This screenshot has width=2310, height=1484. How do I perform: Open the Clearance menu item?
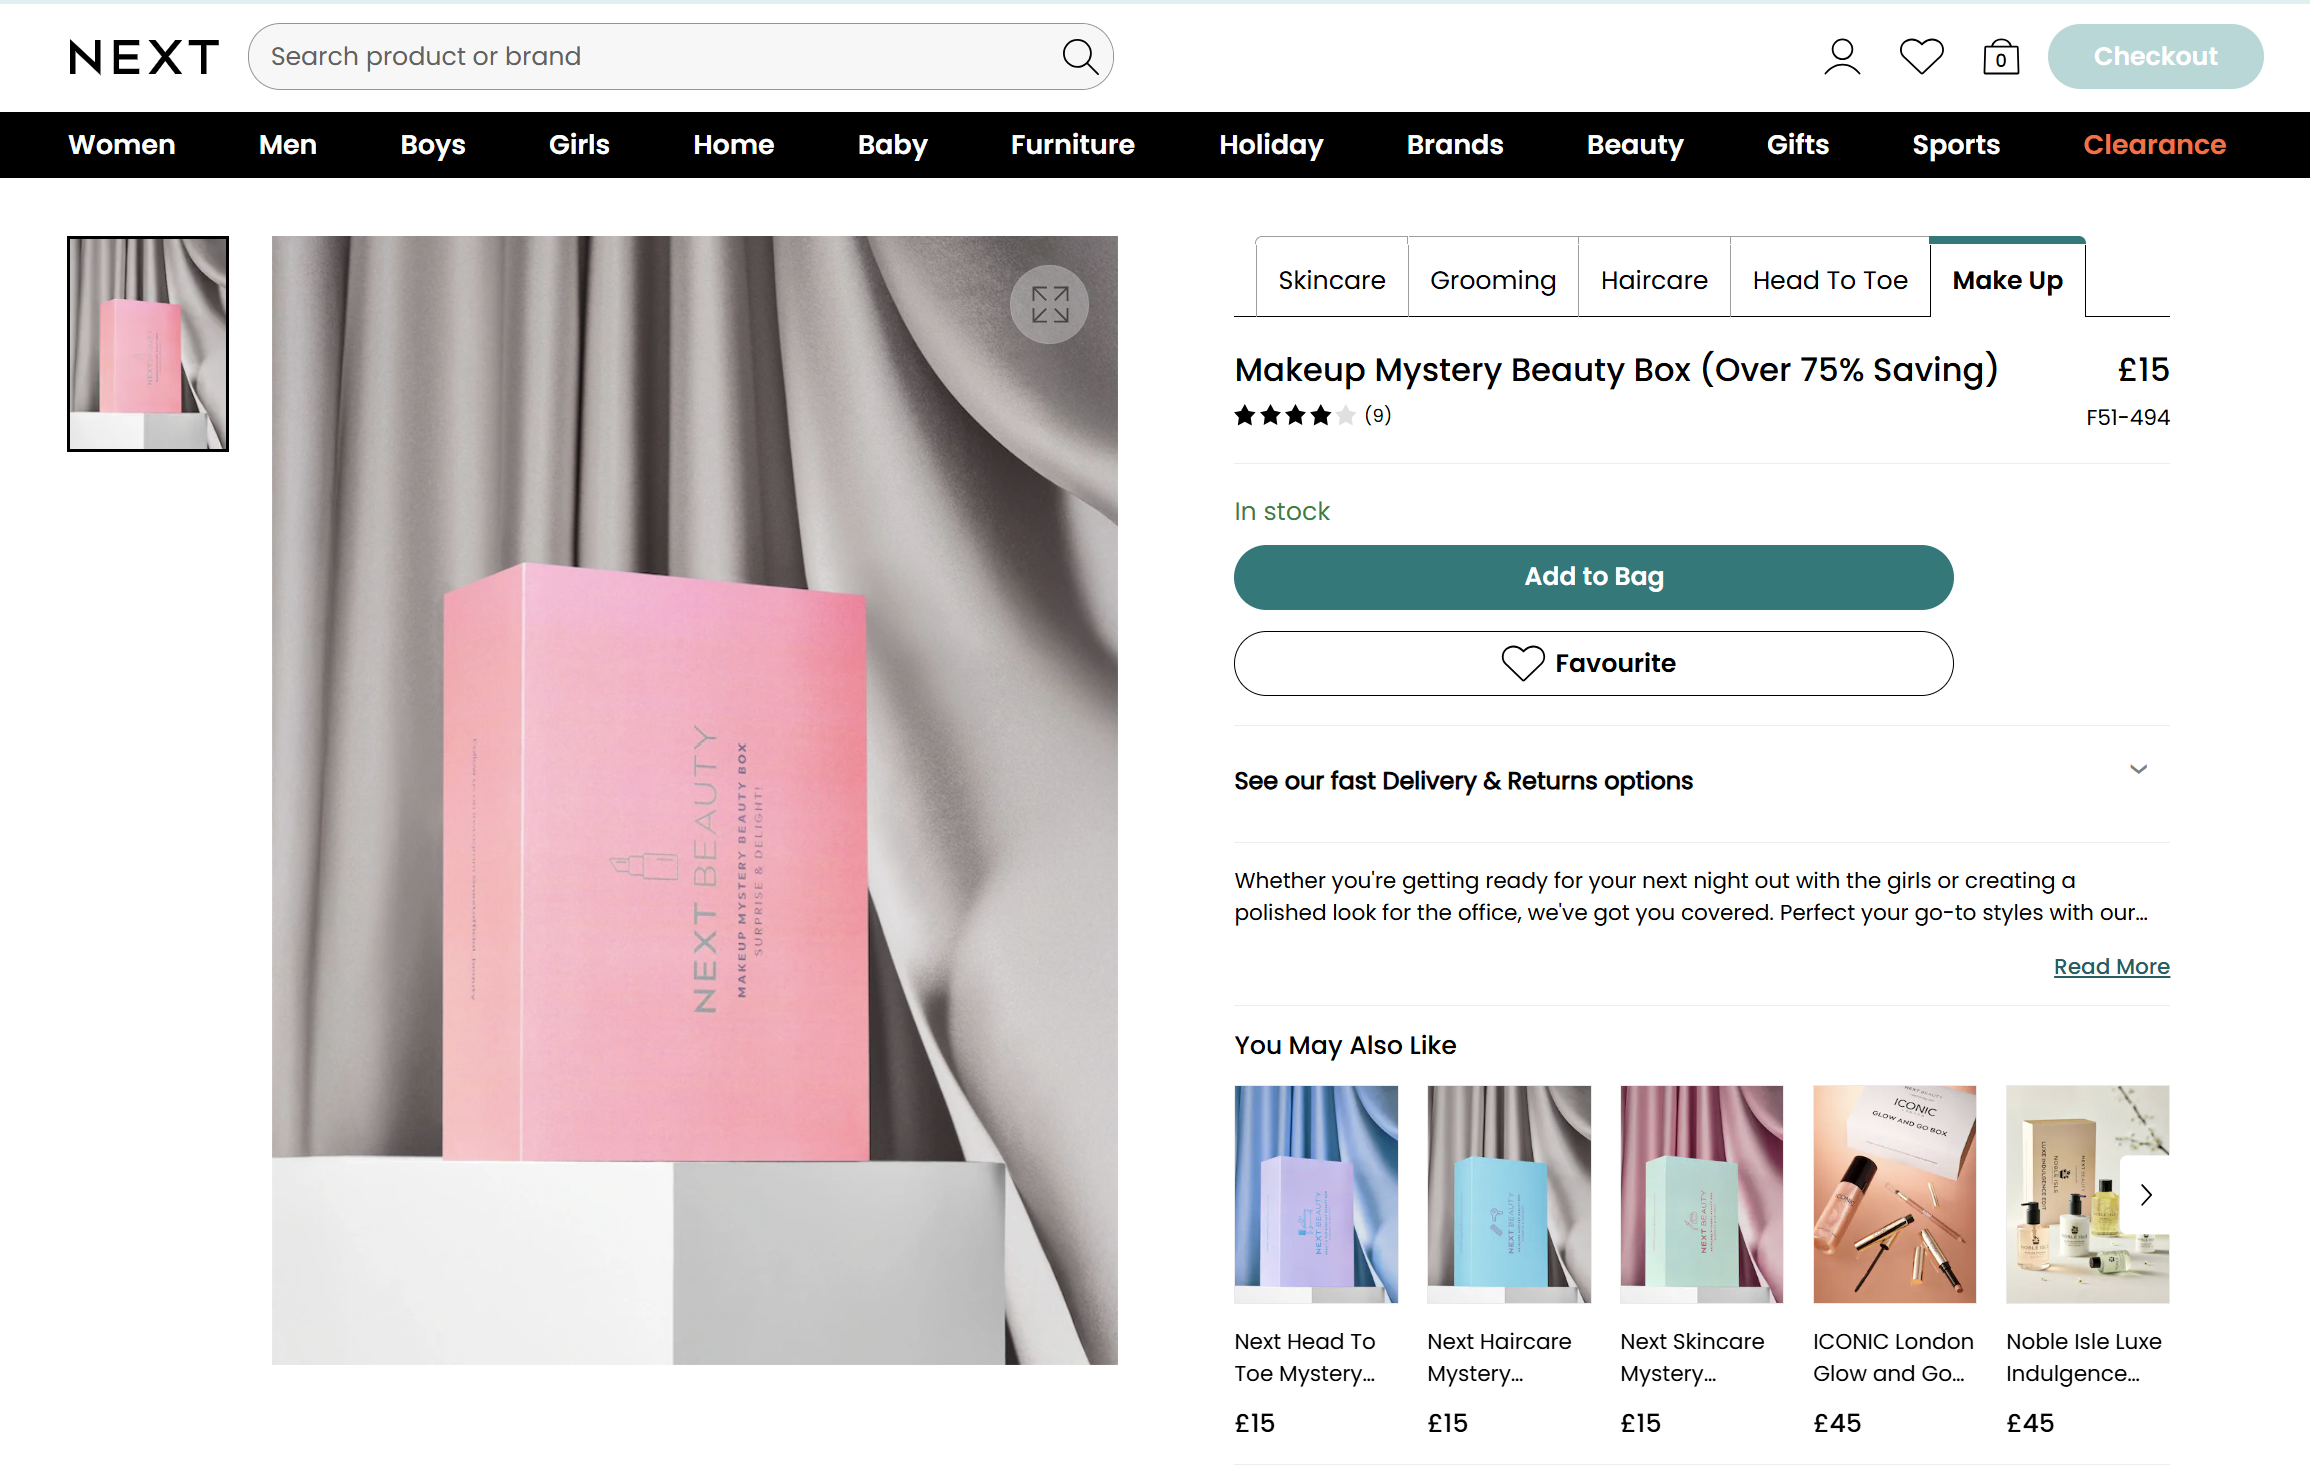click(2154, 145)
